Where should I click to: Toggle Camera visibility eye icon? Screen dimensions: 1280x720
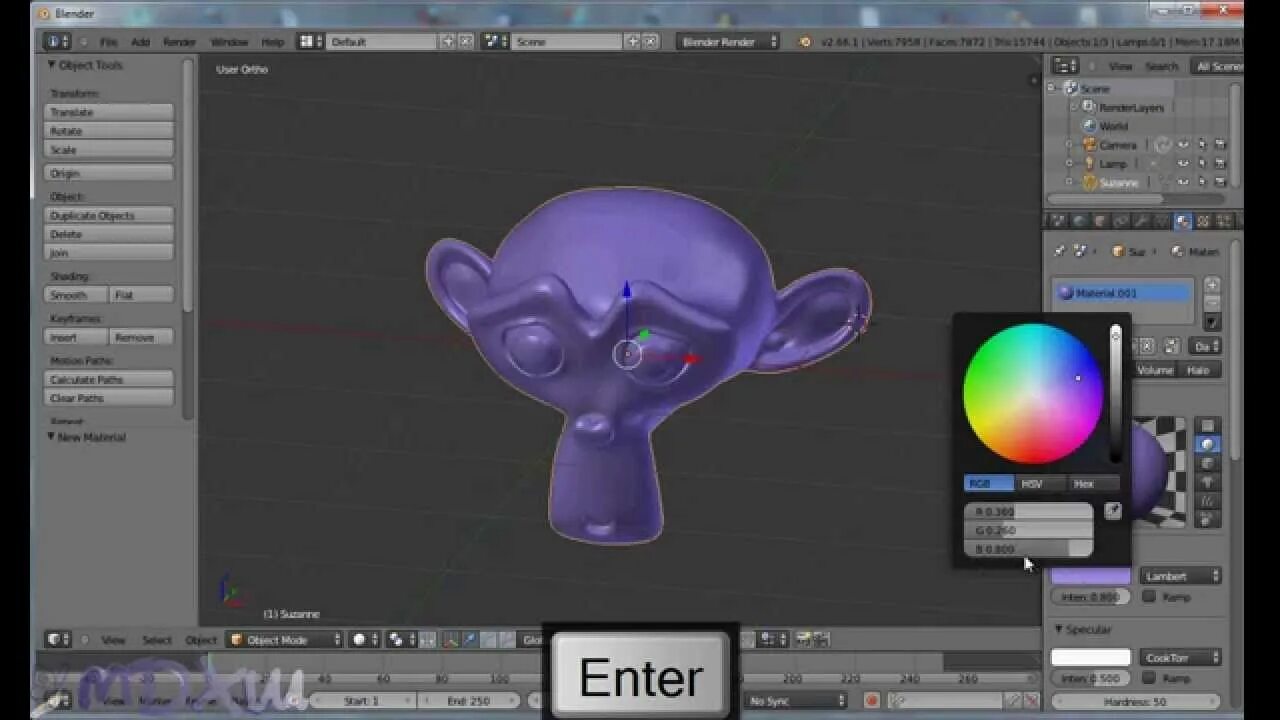coord(1183,145)
